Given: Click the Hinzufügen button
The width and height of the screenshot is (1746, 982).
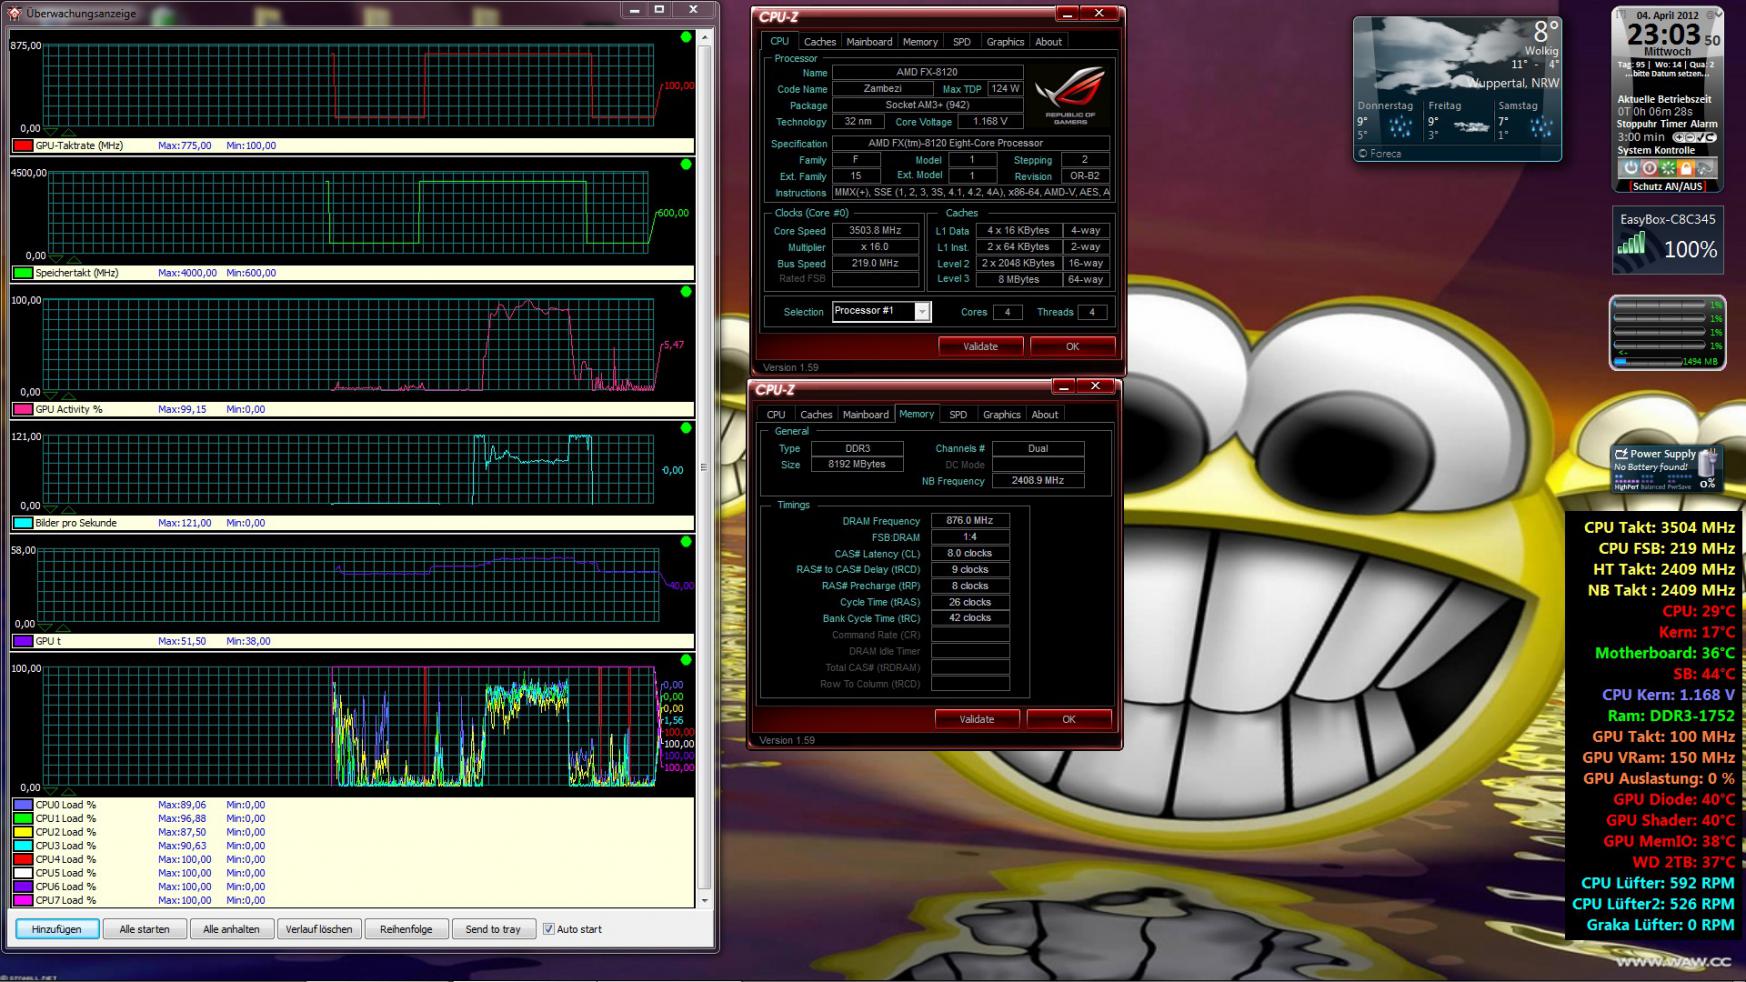Looking at the screenshot, I should coord(57,929).
